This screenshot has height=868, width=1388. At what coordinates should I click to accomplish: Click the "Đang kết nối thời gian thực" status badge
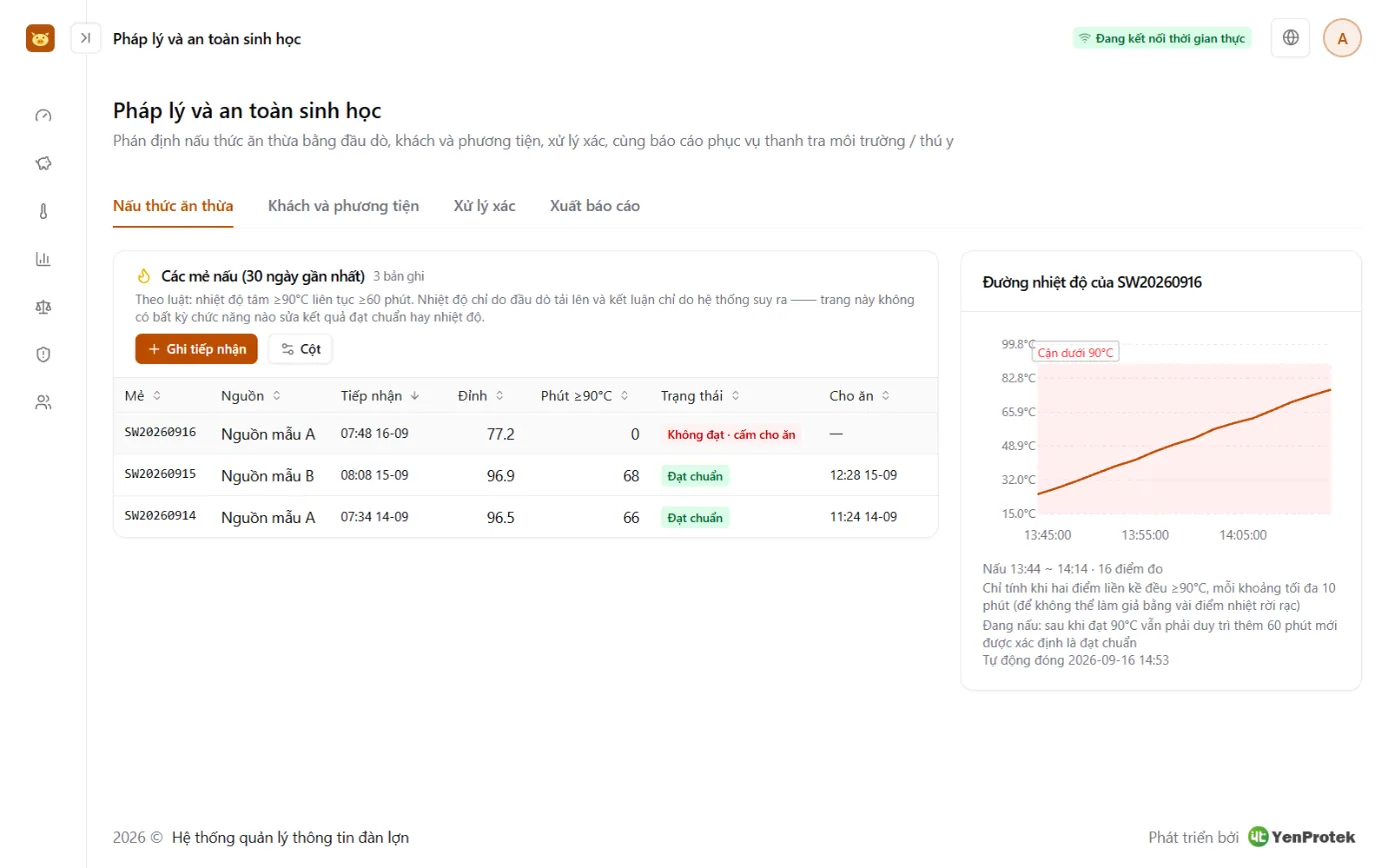point(1162,38)
